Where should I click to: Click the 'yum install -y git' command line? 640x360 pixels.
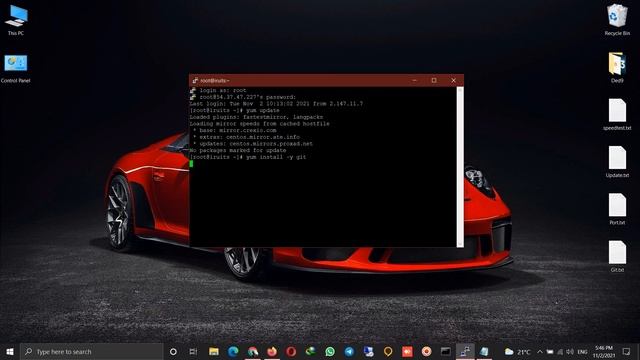(247, 157)
